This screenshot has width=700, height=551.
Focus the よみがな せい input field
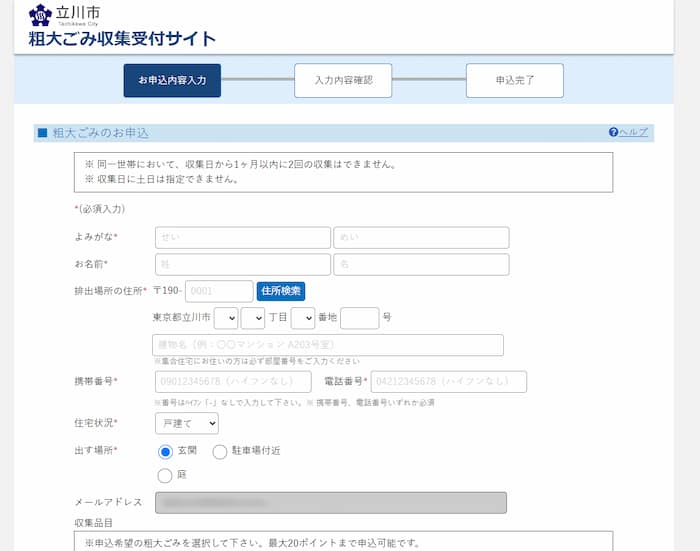(x=242, y=237)
